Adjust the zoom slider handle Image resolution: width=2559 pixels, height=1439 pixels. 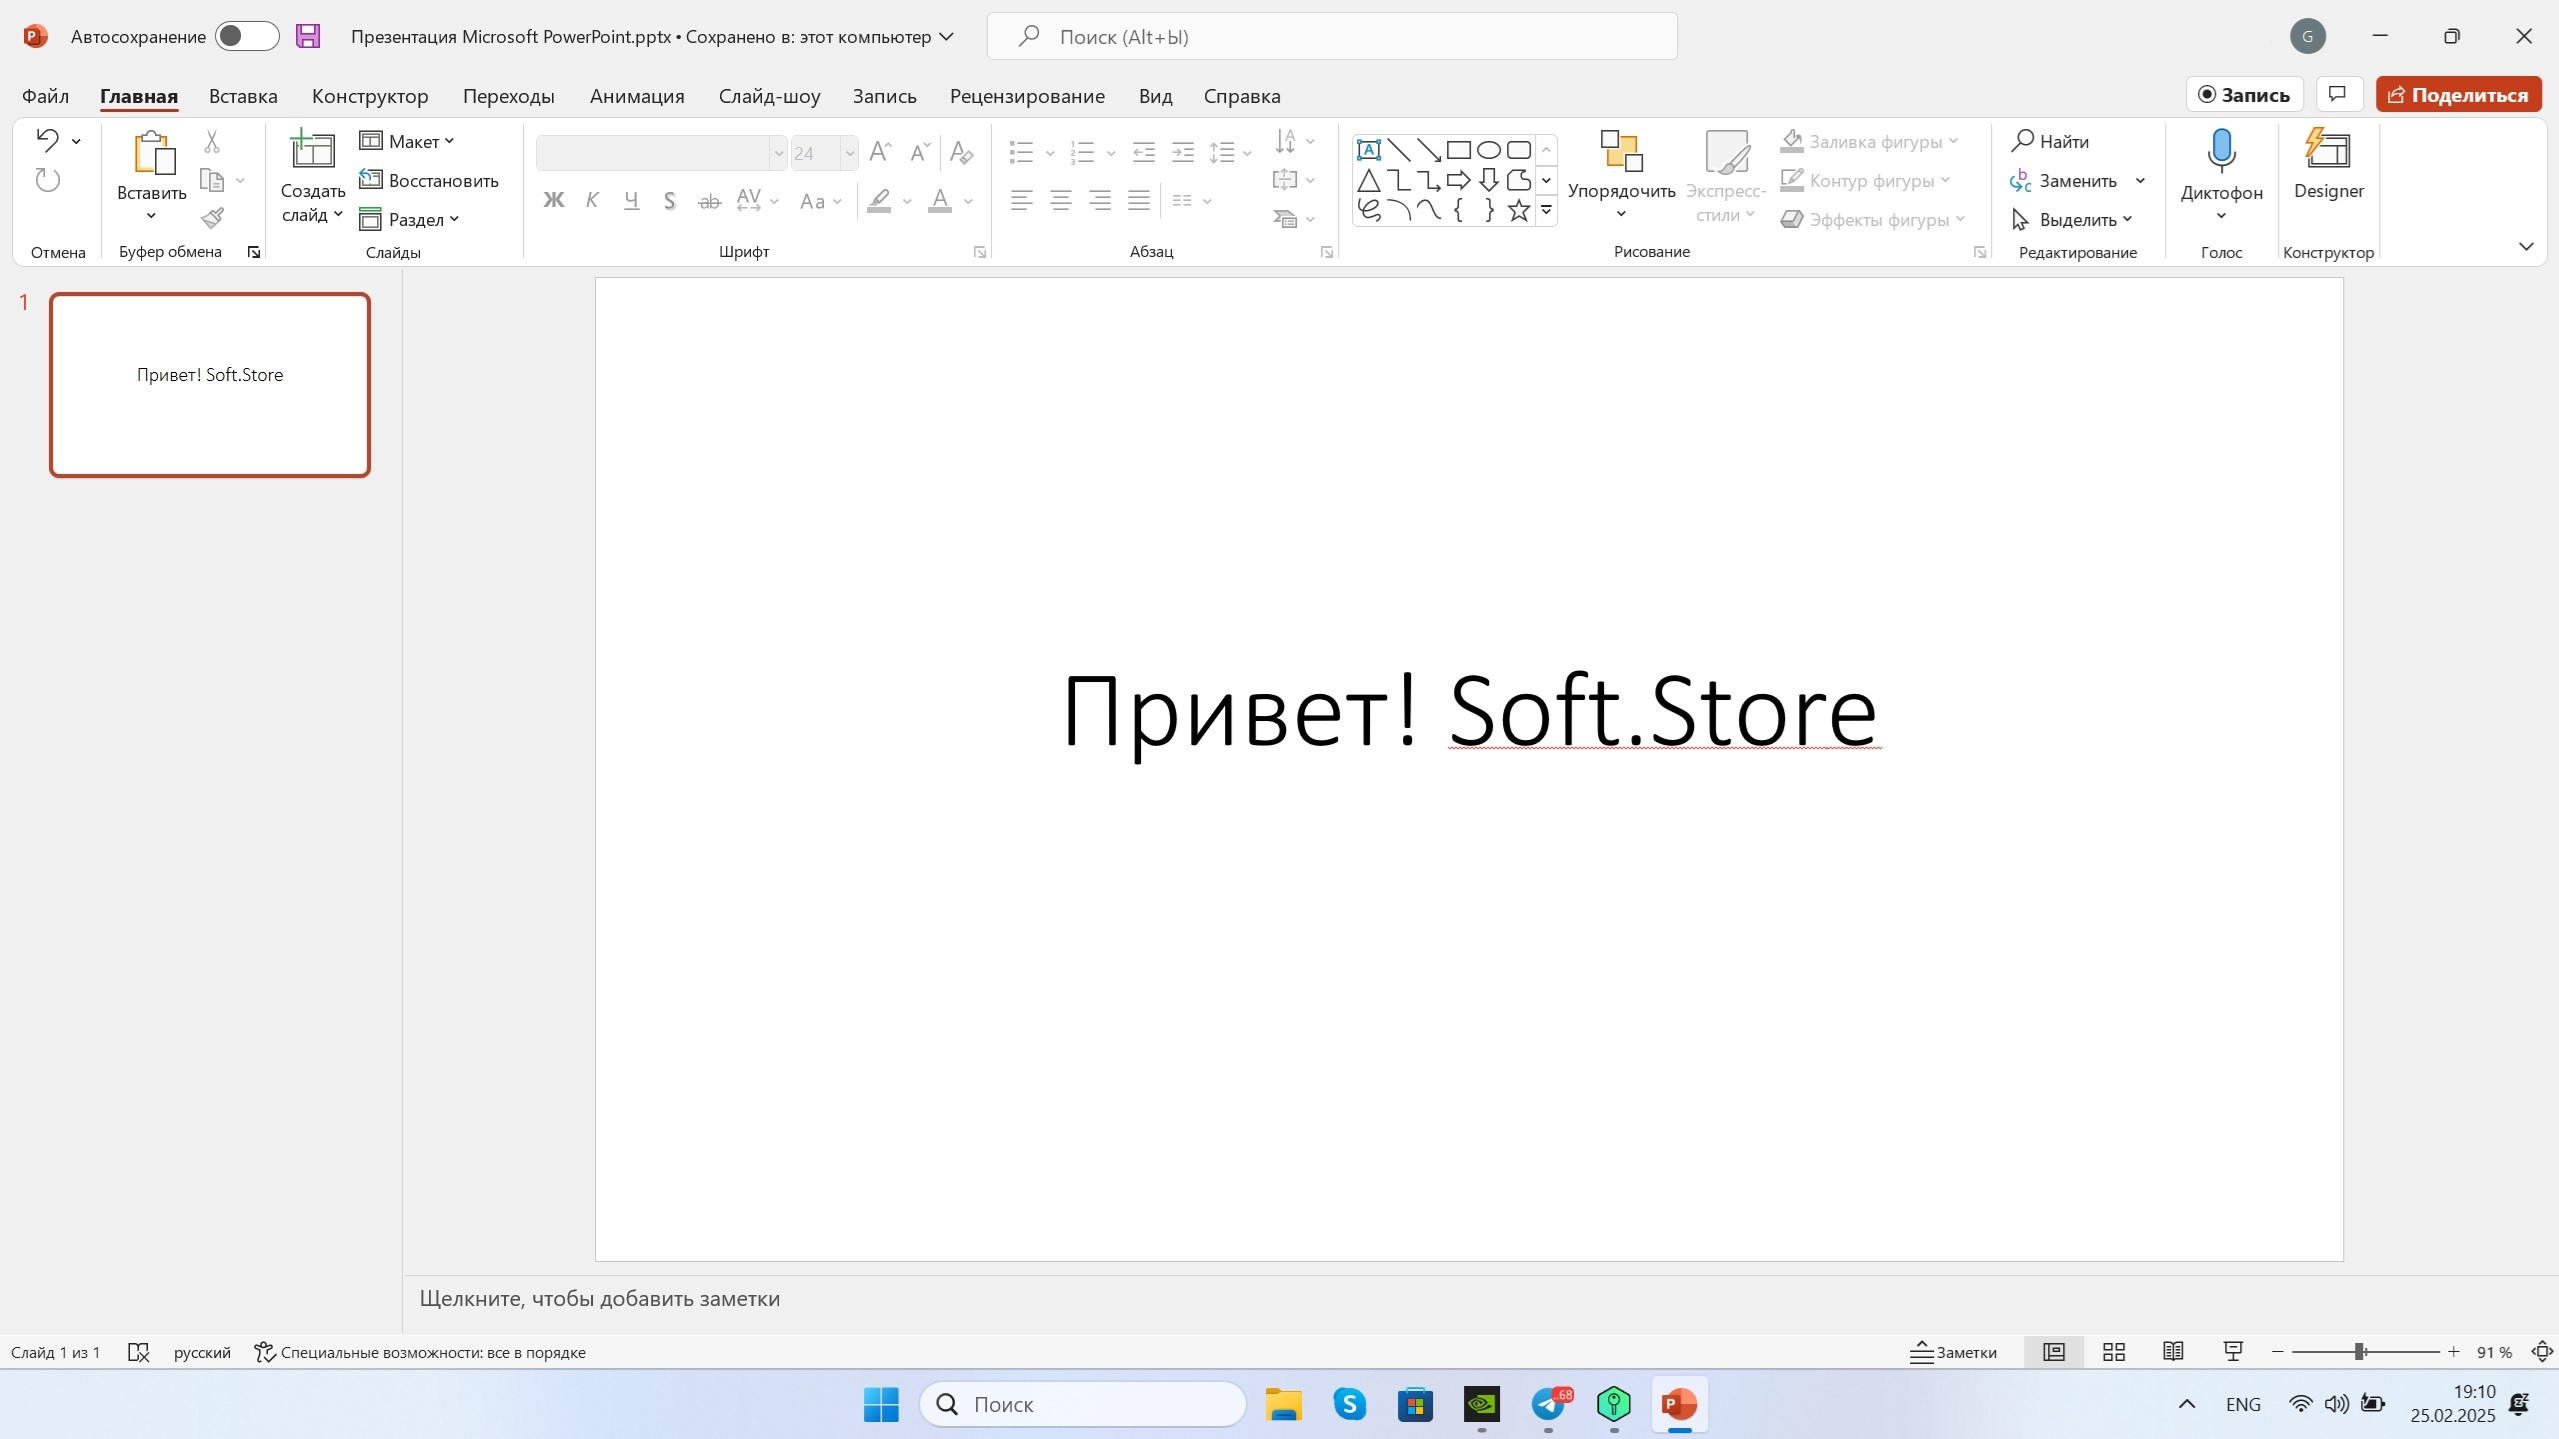coord(2359,1352)
